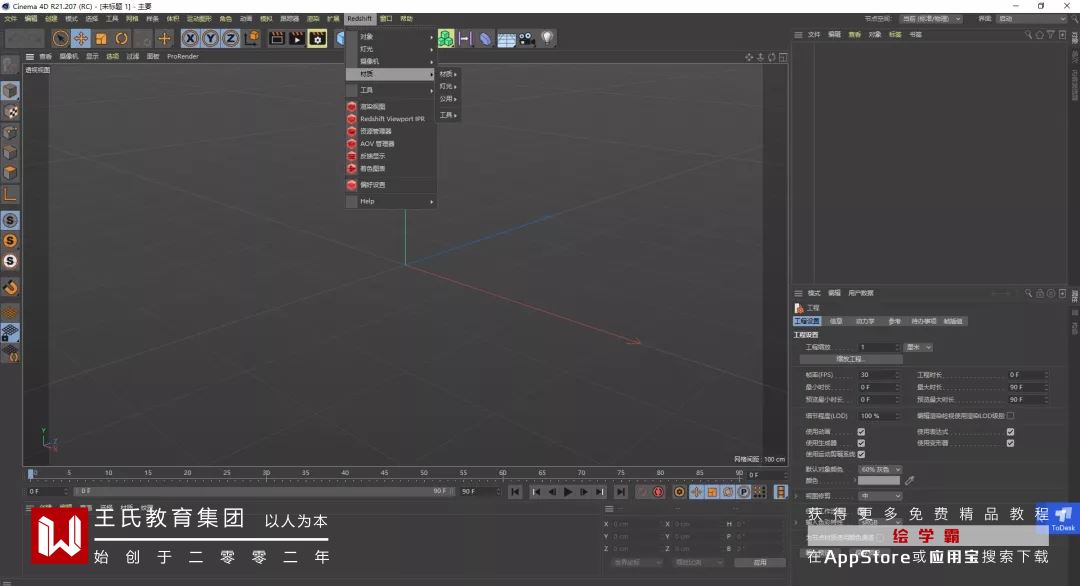This screenshot has width=1080, height=586.
Task: Toggle 使用动画 checkbox
Action: tap(861, 432)
